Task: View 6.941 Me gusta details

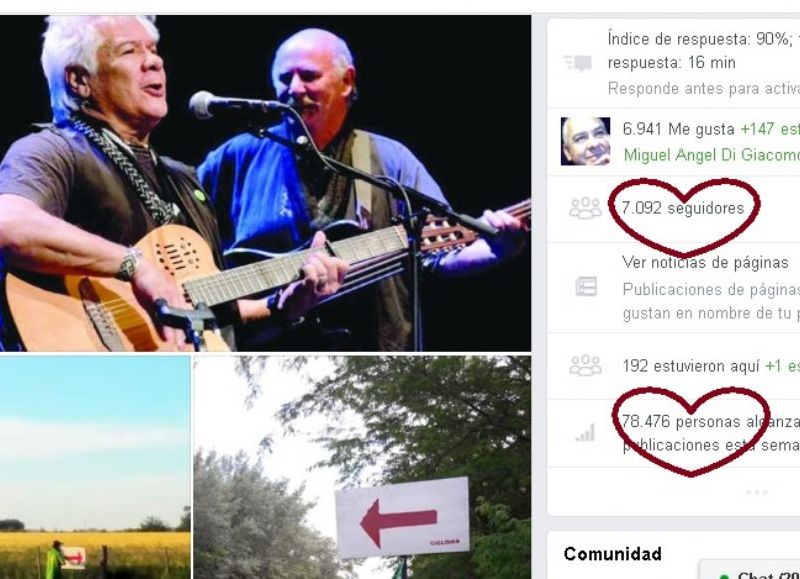Action: pyautogui.click(x=678, y=129)
